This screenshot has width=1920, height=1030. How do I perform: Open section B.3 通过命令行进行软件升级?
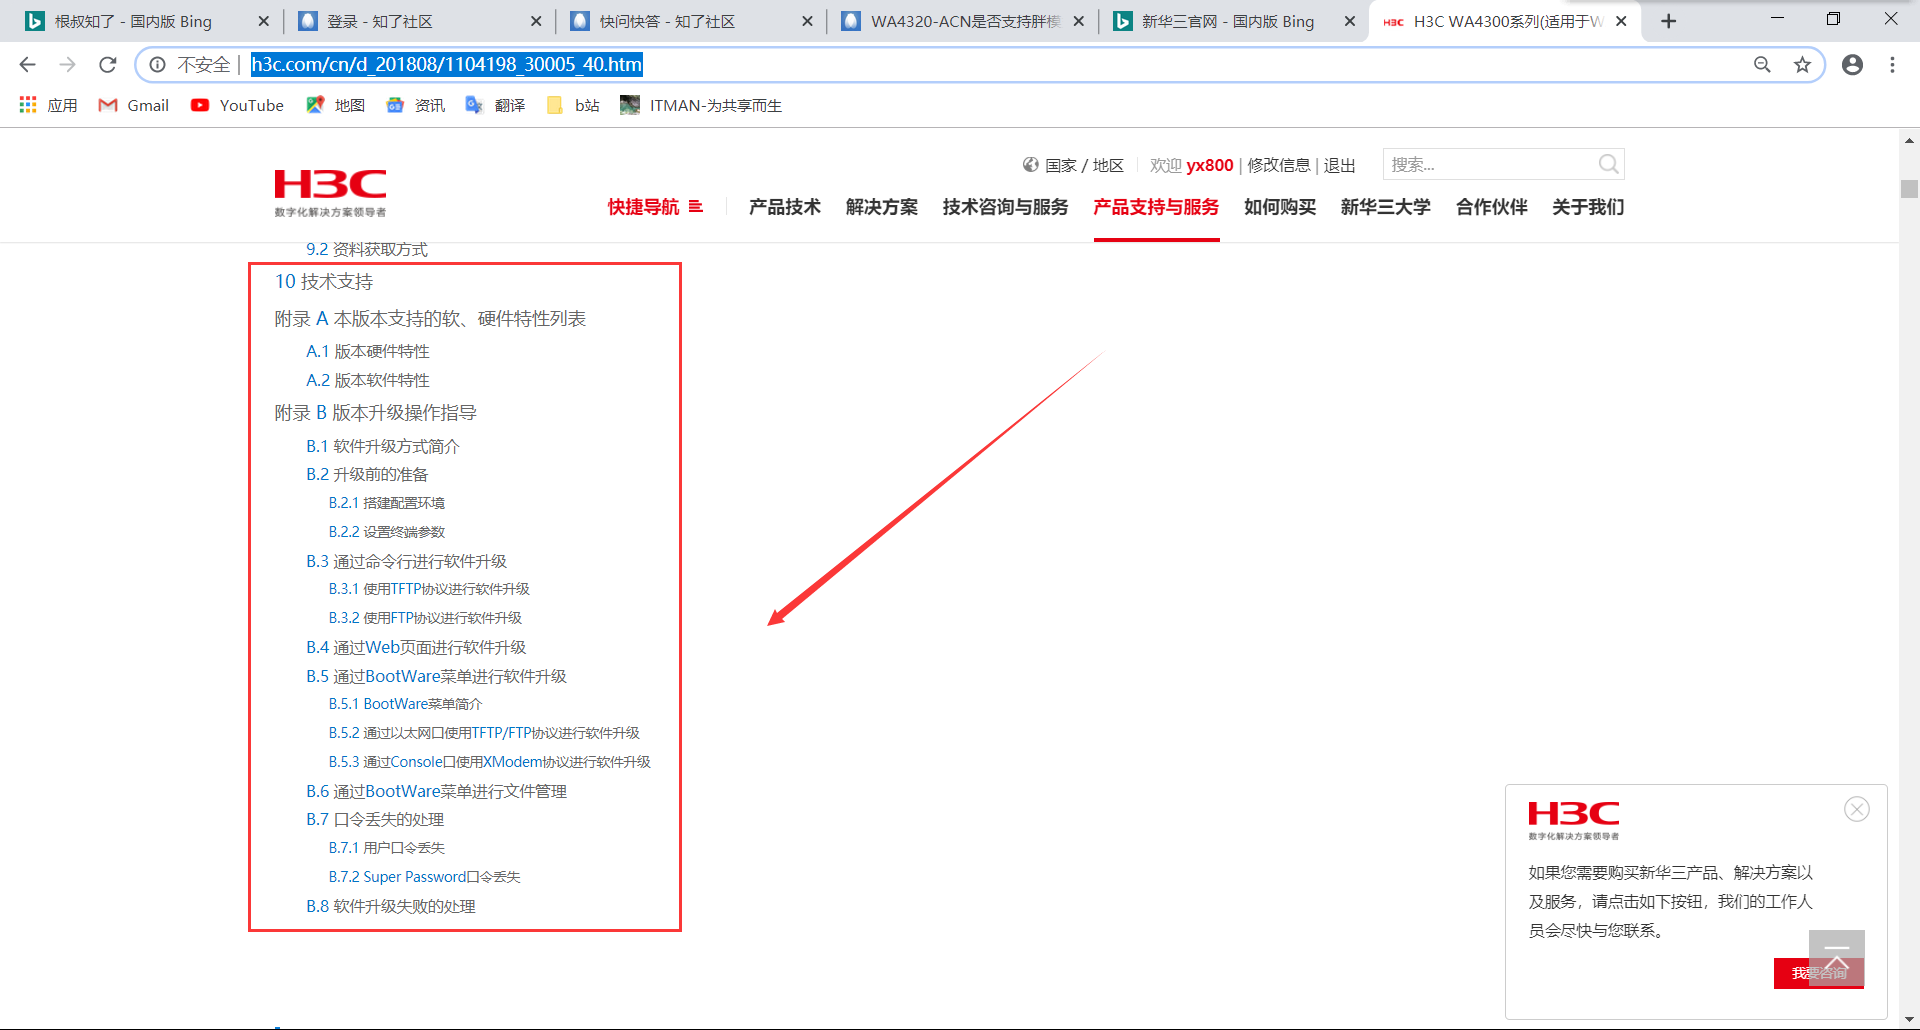(x=407, y=561)
